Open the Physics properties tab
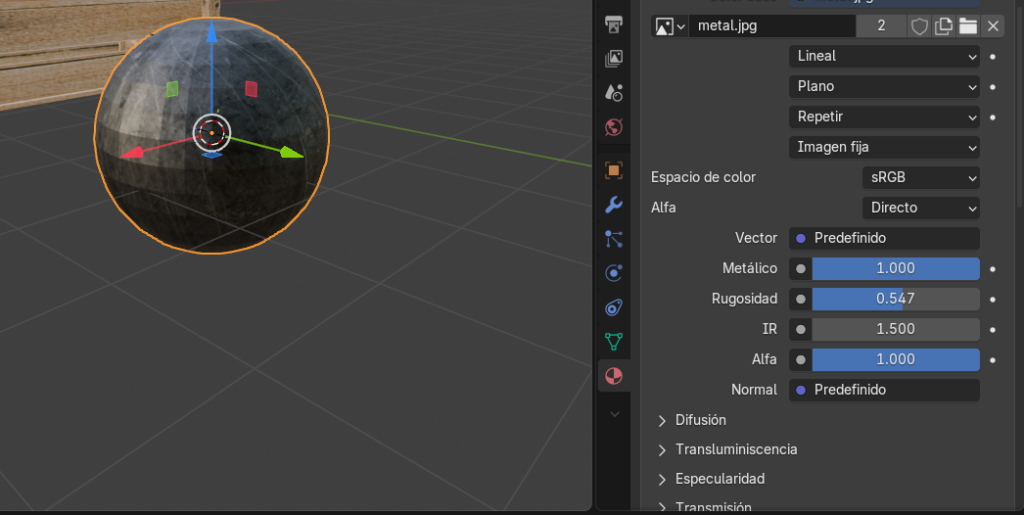1024x515 pixels. coord(614,273)
